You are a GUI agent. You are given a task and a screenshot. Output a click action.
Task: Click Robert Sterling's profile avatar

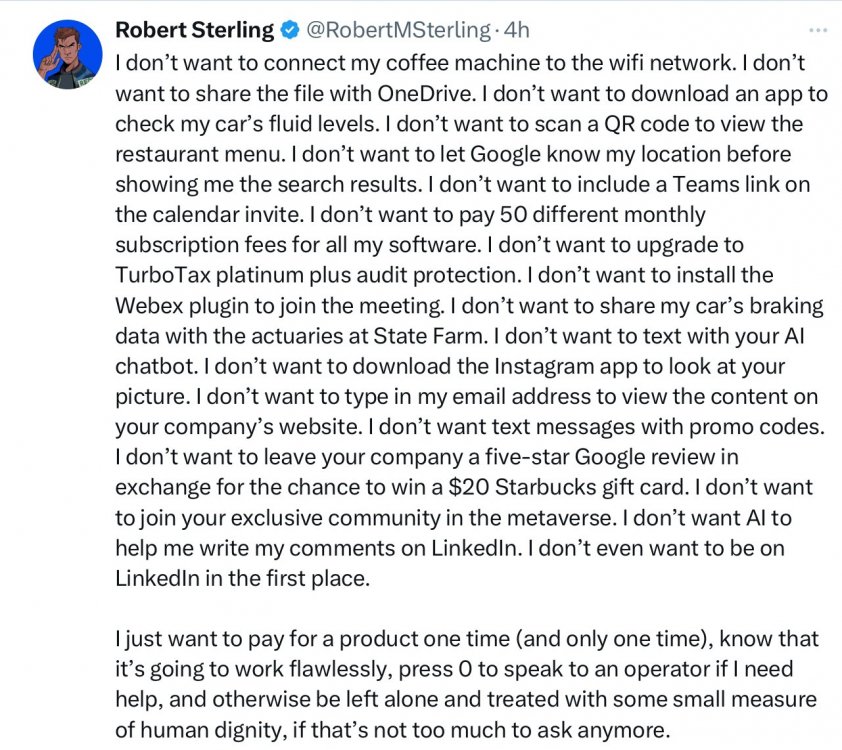point(68,53)
